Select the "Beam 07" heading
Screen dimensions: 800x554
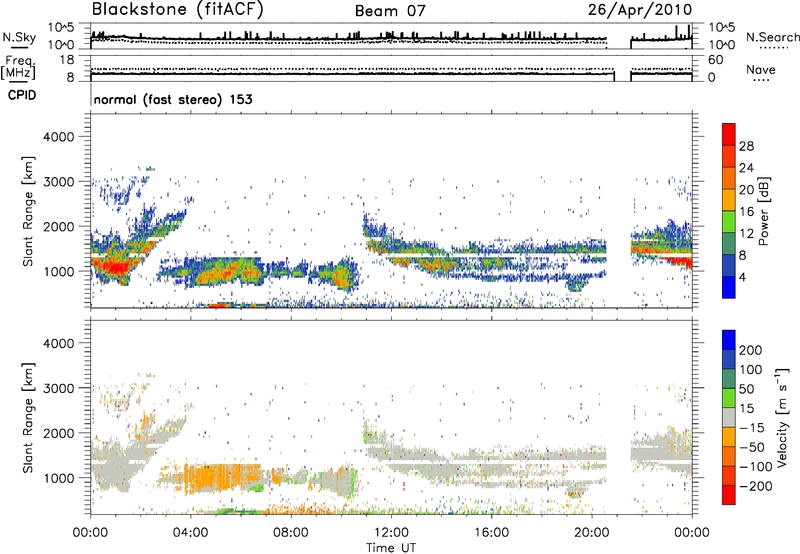click(390, 11)
